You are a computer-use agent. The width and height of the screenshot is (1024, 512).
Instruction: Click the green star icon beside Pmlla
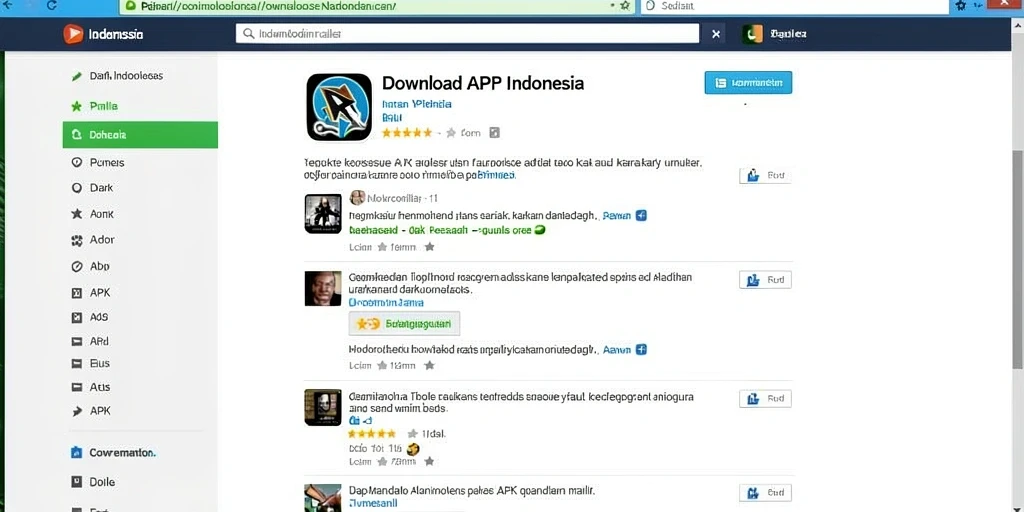76,106
